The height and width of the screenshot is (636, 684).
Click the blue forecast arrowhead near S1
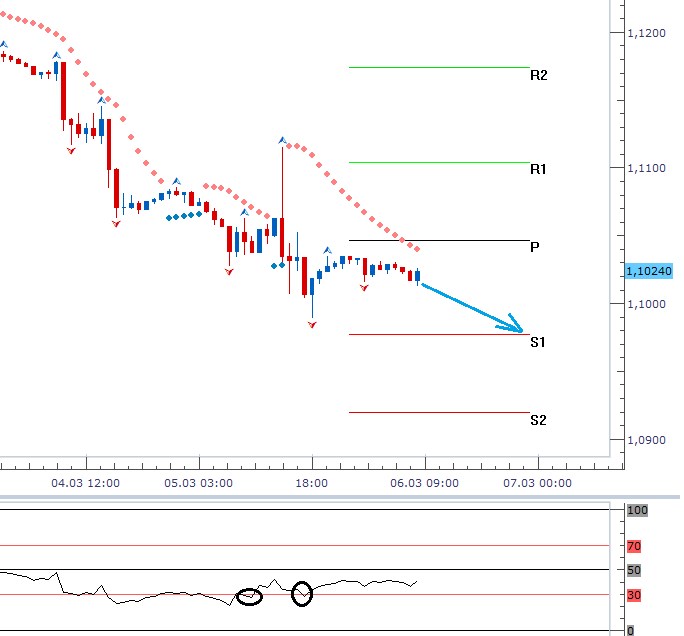[516, 326]
